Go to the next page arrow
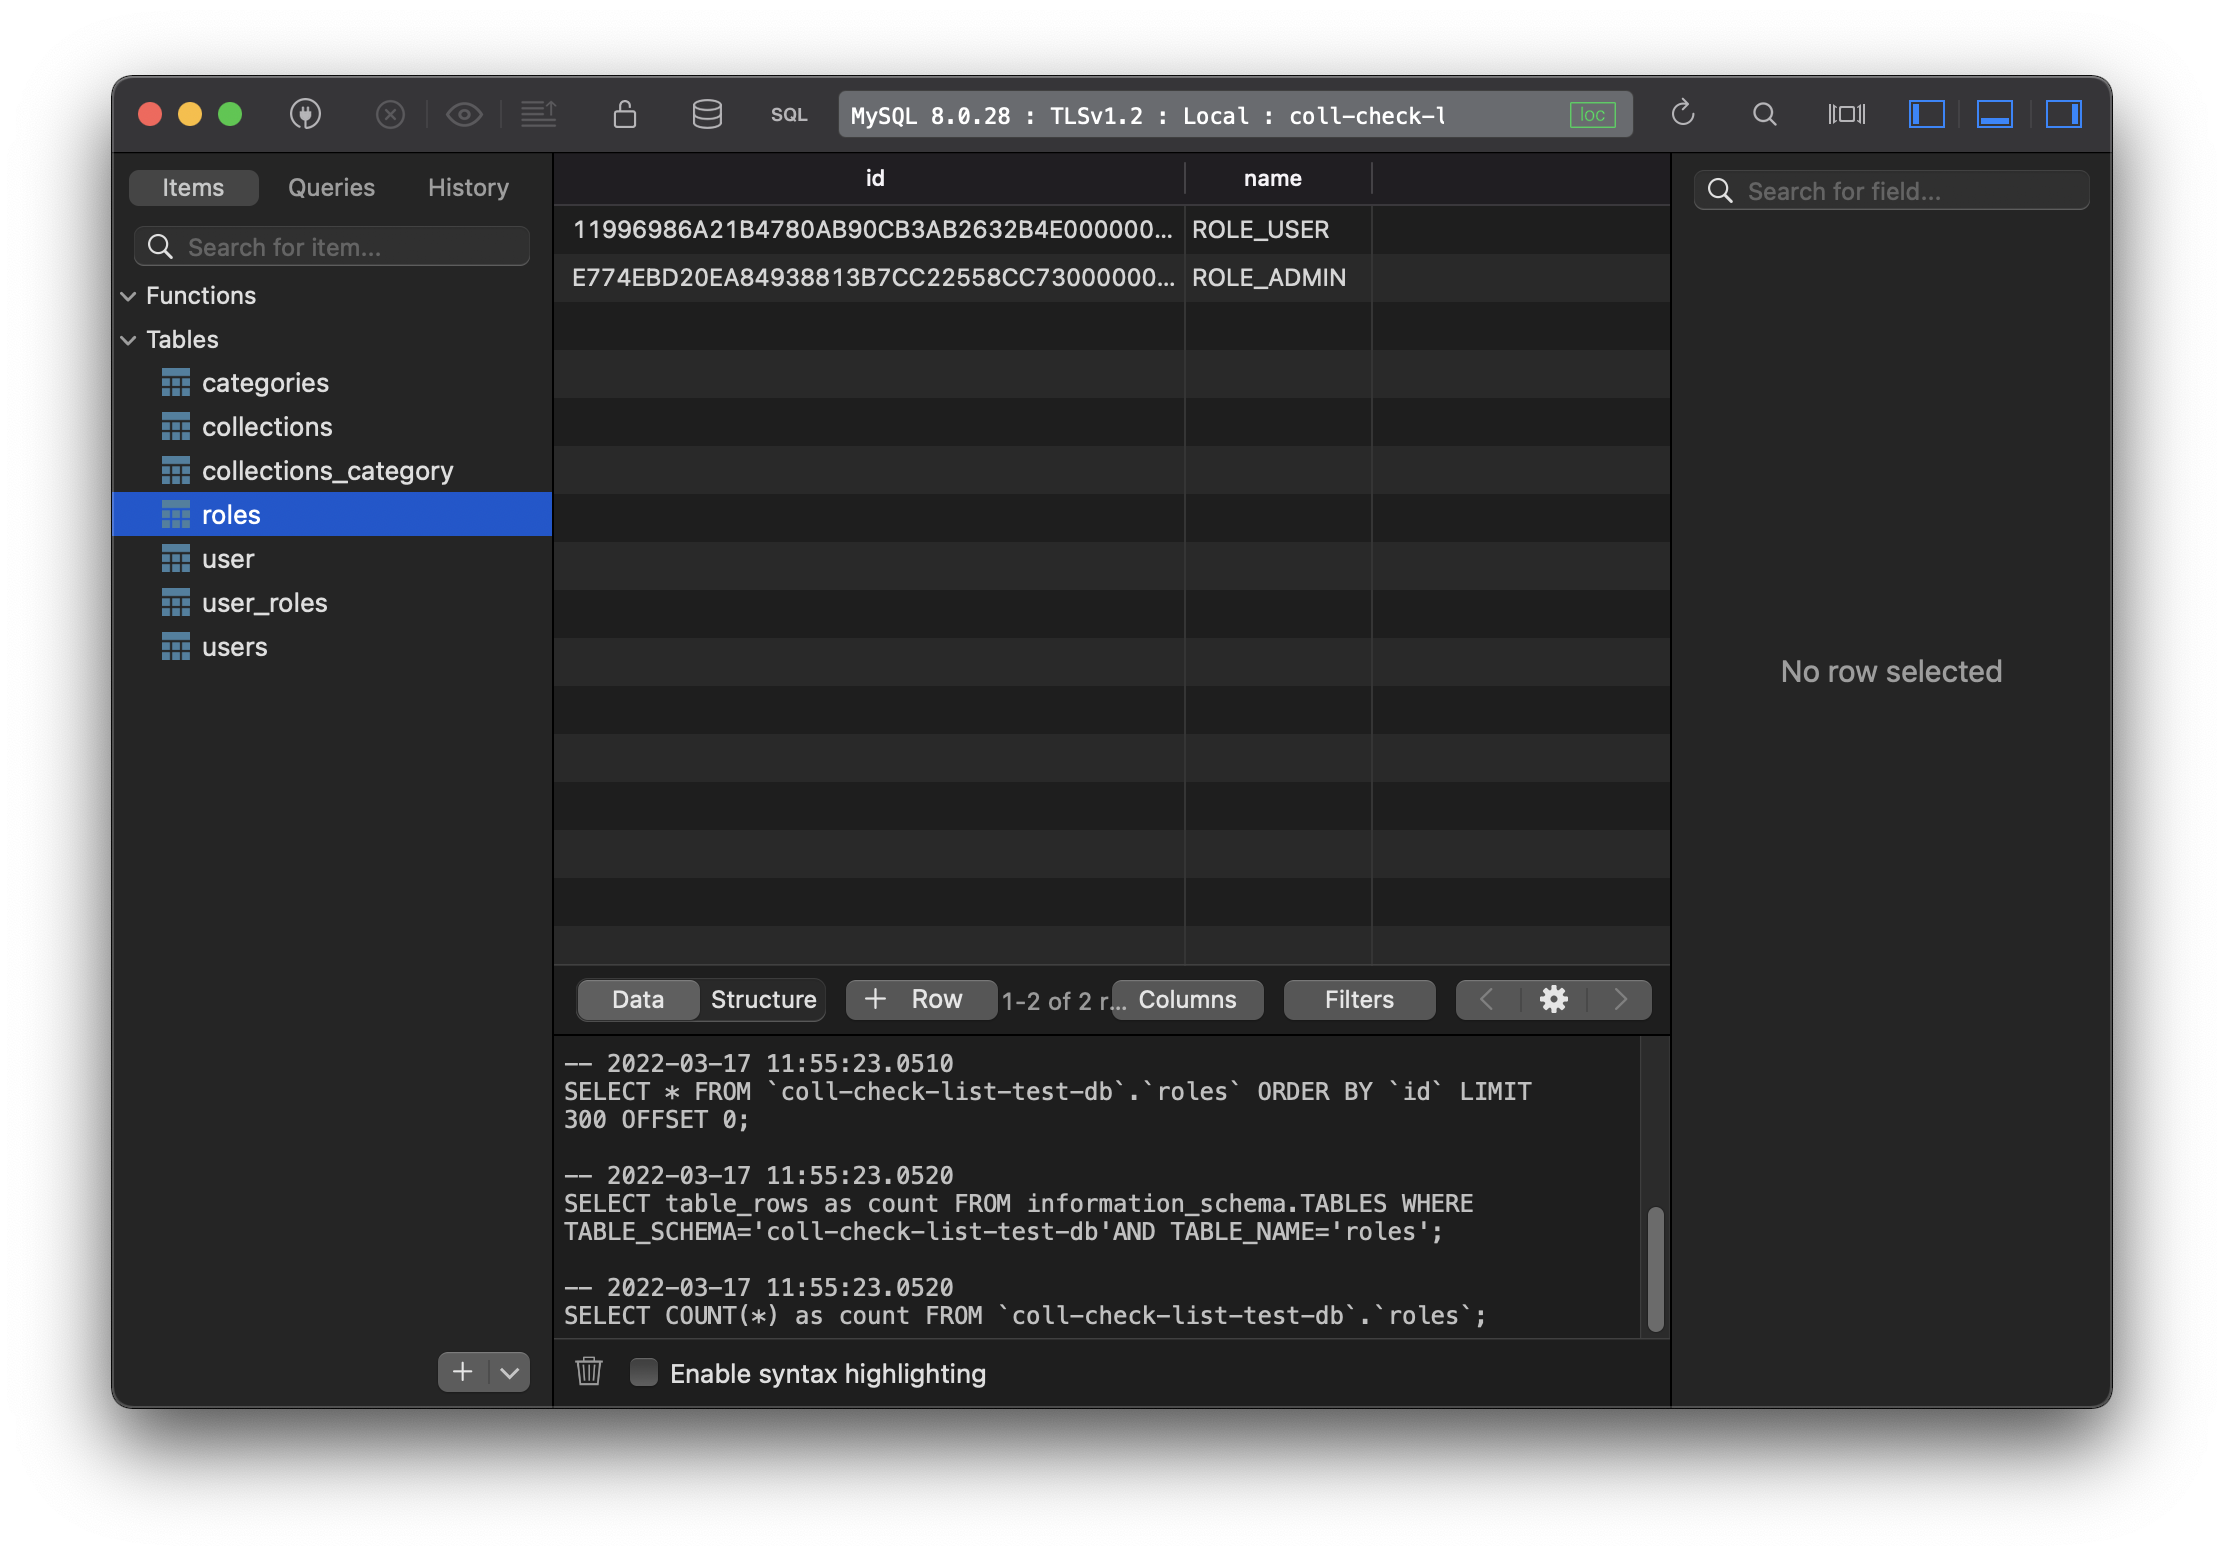Image resolution: width=2224 pixels, height=1556 pixels. pyautogui.click(x=1620, y=1000)
